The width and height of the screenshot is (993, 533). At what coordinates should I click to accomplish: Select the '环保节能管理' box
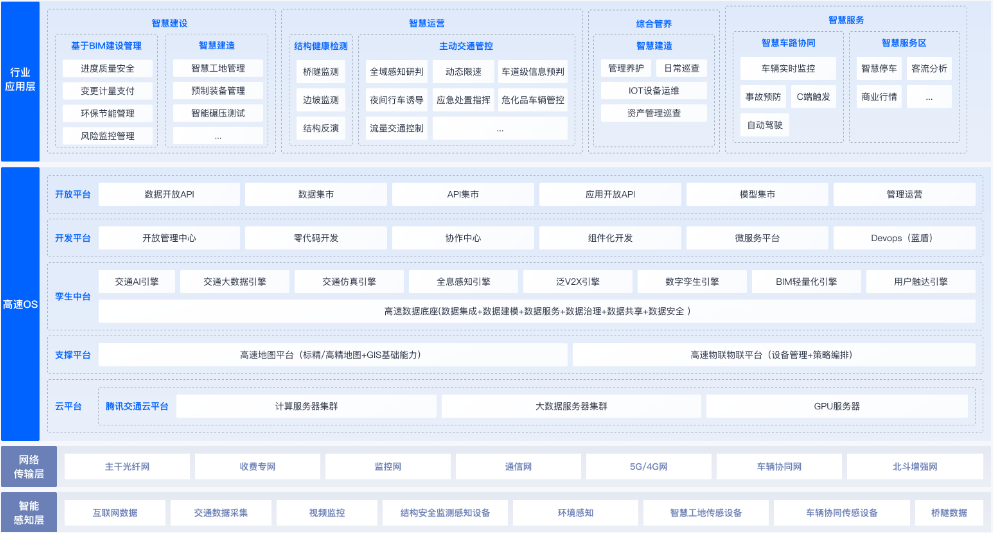click(x=107, y=113)
